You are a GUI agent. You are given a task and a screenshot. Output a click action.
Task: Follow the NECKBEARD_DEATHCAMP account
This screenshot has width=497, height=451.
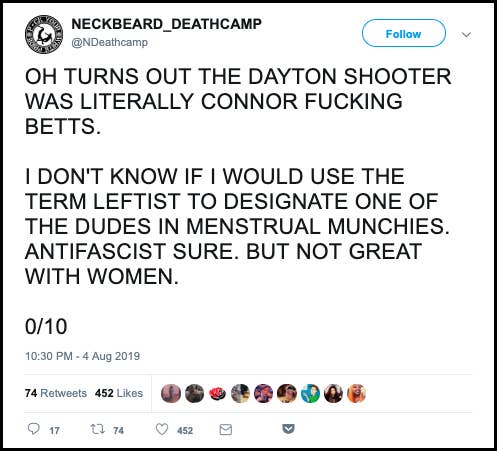[404, 33]
